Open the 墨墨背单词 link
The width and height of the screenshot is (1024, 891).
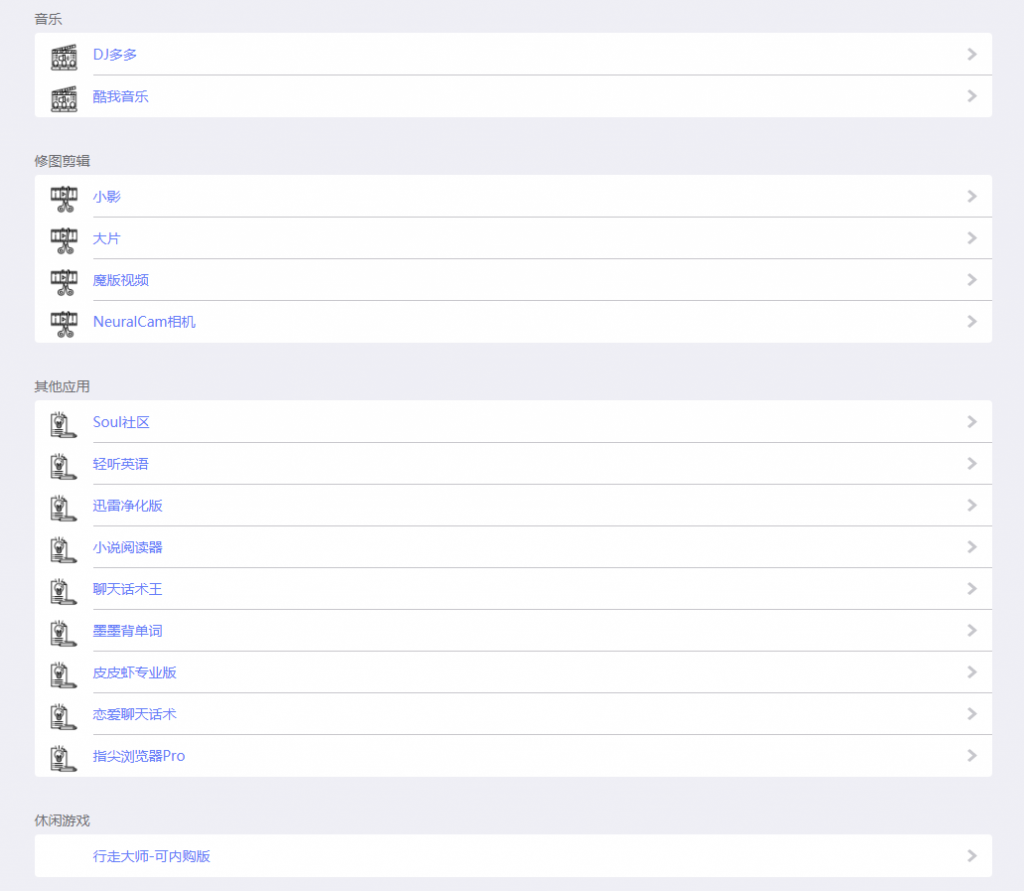(x=127, y=631)
